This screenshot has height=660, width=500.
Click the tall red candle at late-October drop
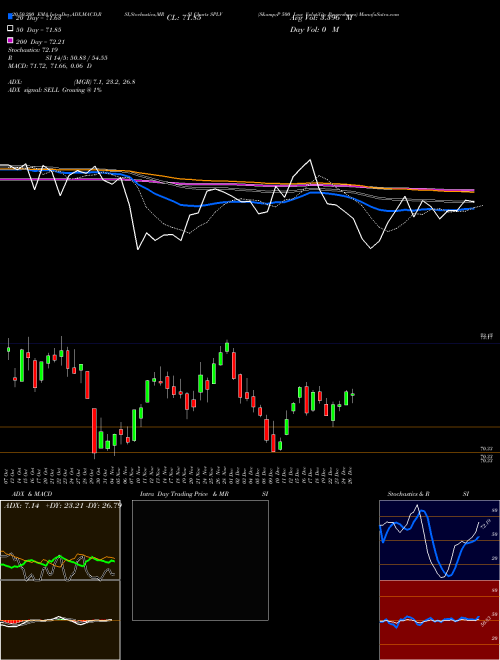coord(94,430)
